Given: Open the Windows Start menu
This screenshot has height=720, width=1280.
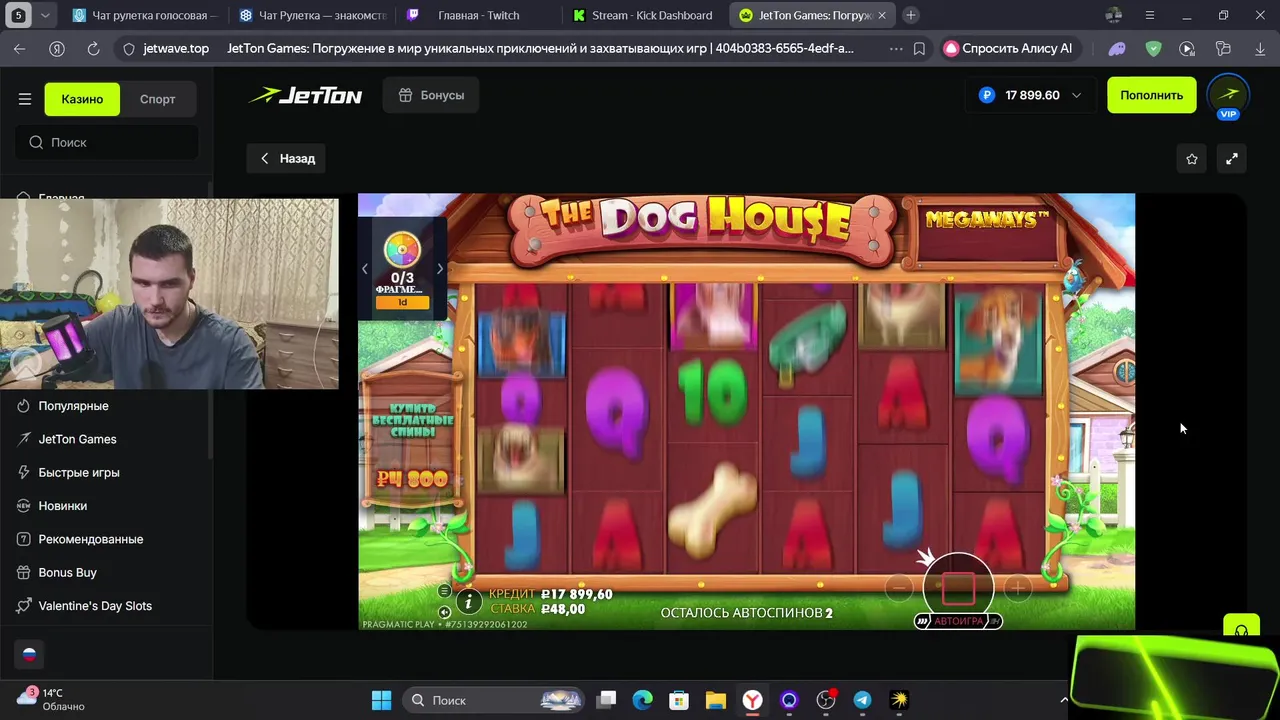Looking at the screenshot, I should (x=381, y=700).
